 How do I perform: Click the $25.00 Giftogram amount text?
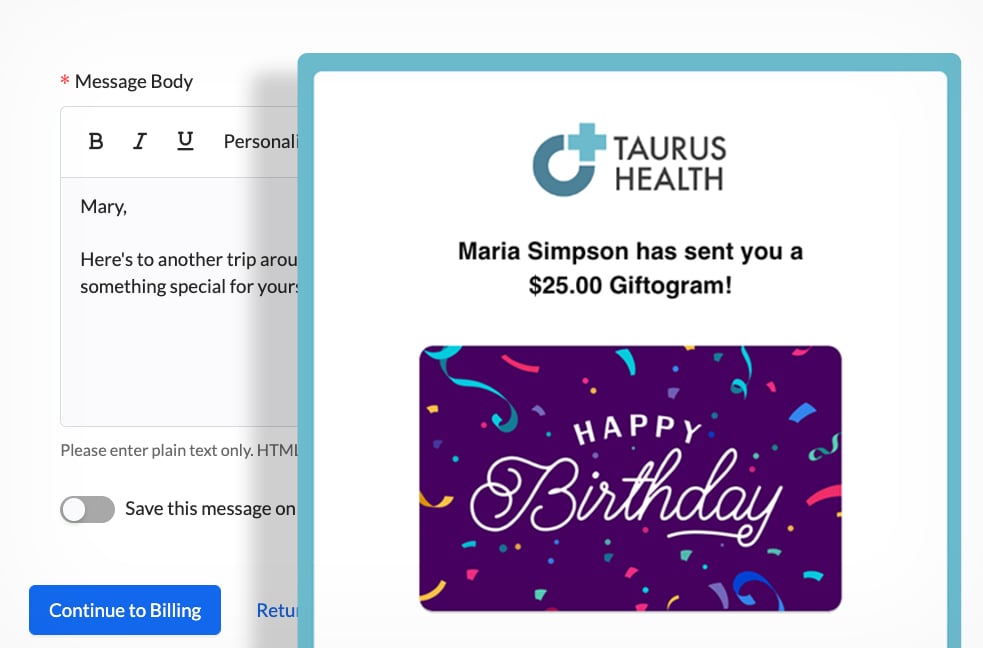630,286
